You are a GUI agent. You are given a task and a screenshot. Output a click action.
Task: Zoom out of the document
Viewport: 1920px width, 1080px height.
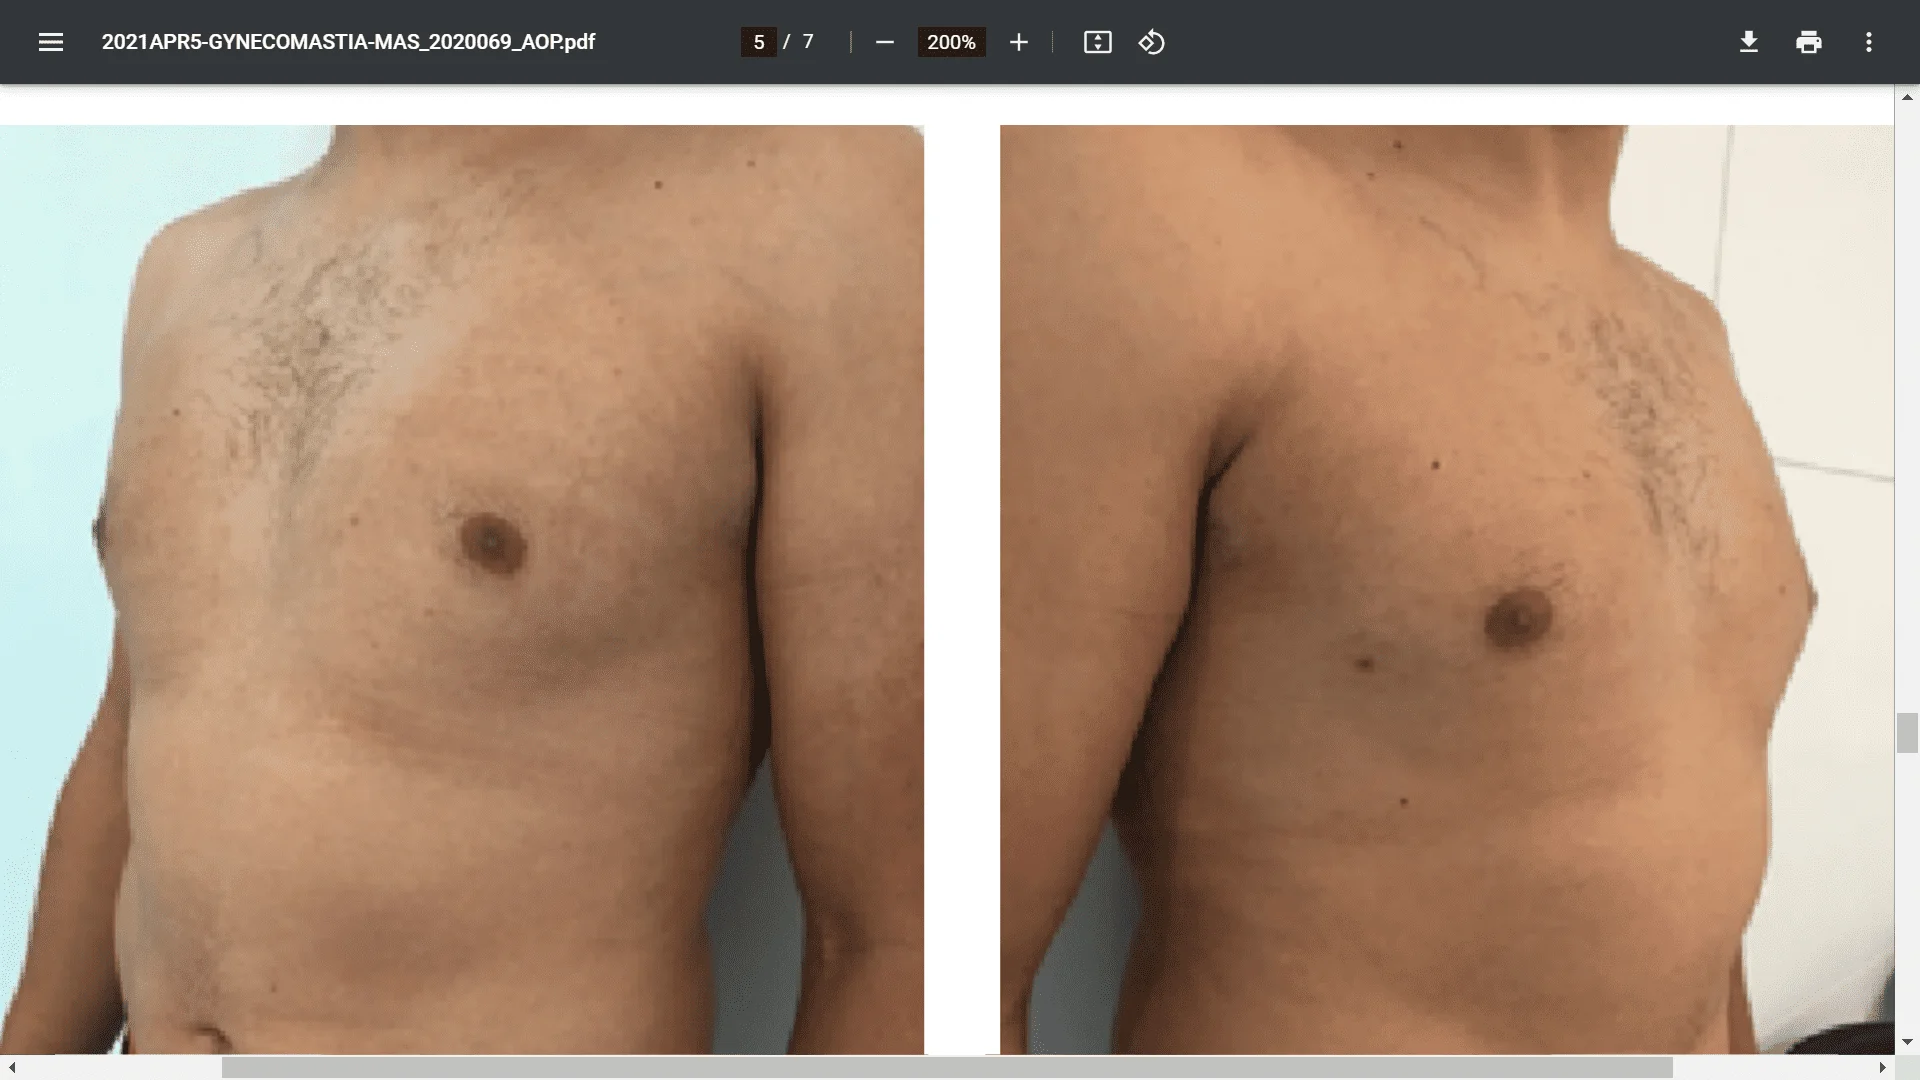(x=884, y=42)
